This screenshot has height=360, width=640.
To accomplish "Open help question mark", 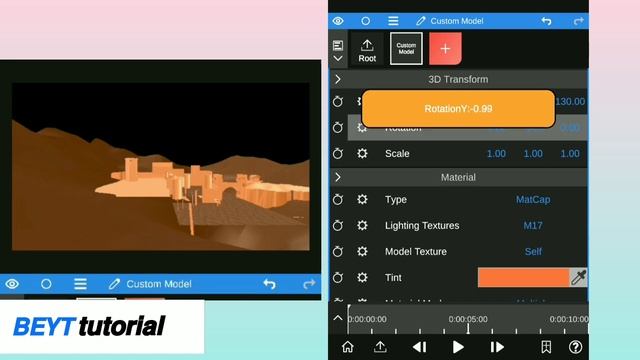I will pyautogui.click(x=576, y=347).
